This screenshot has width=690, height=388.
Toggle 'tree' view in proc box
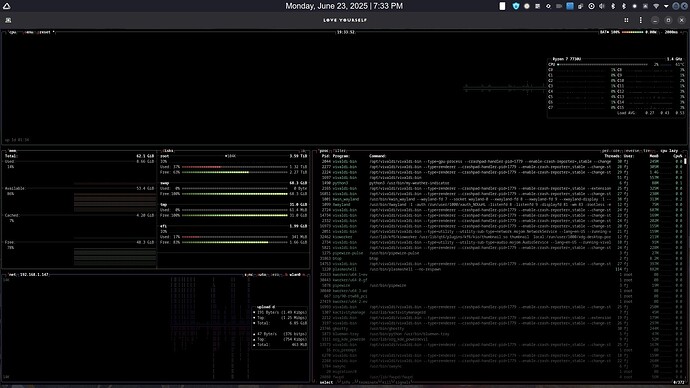coord(648,151)
